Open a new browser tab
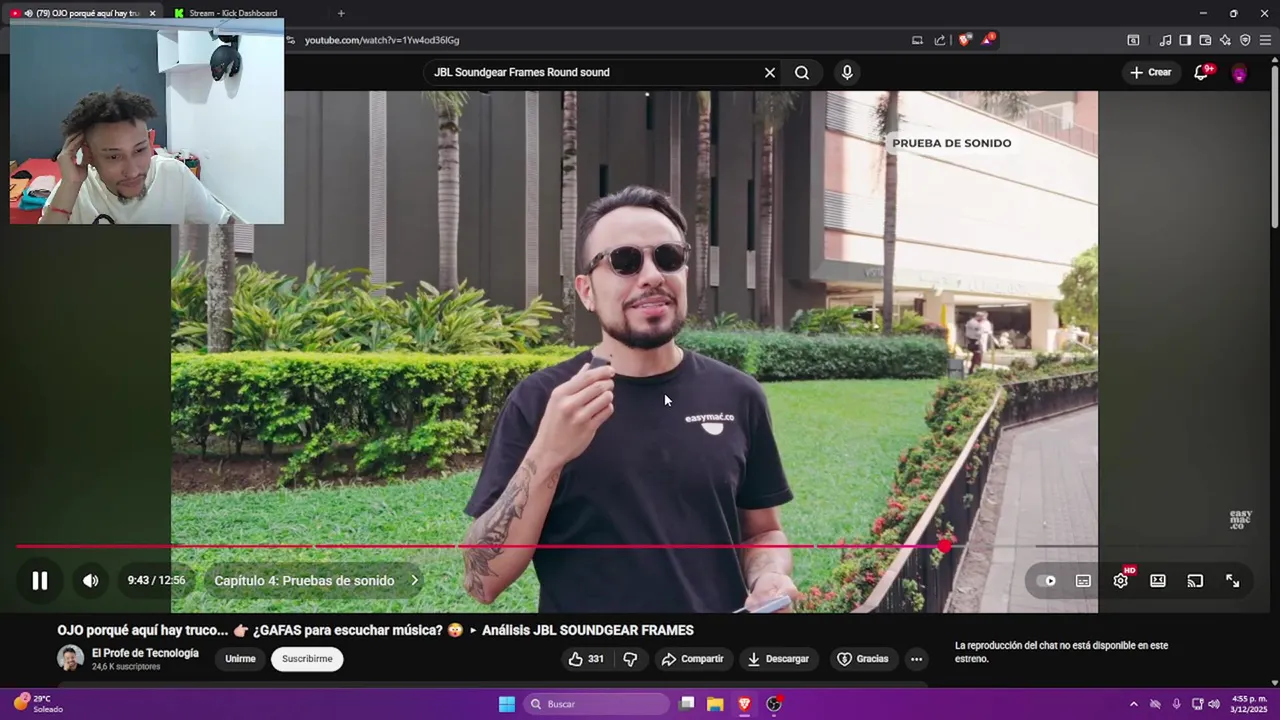 pos(341,13)
